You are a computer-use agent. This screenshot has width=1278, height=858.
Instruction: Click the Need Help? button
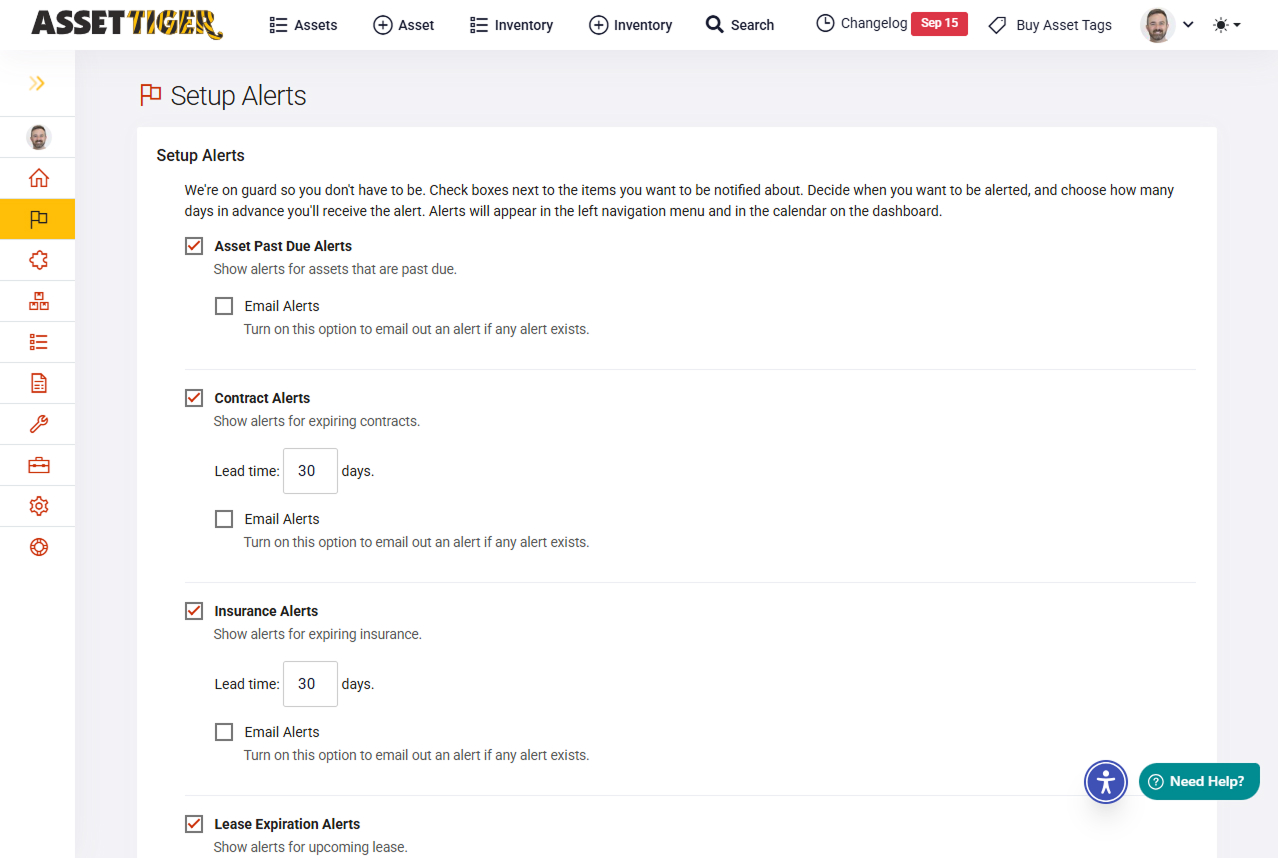(1198, 782)
